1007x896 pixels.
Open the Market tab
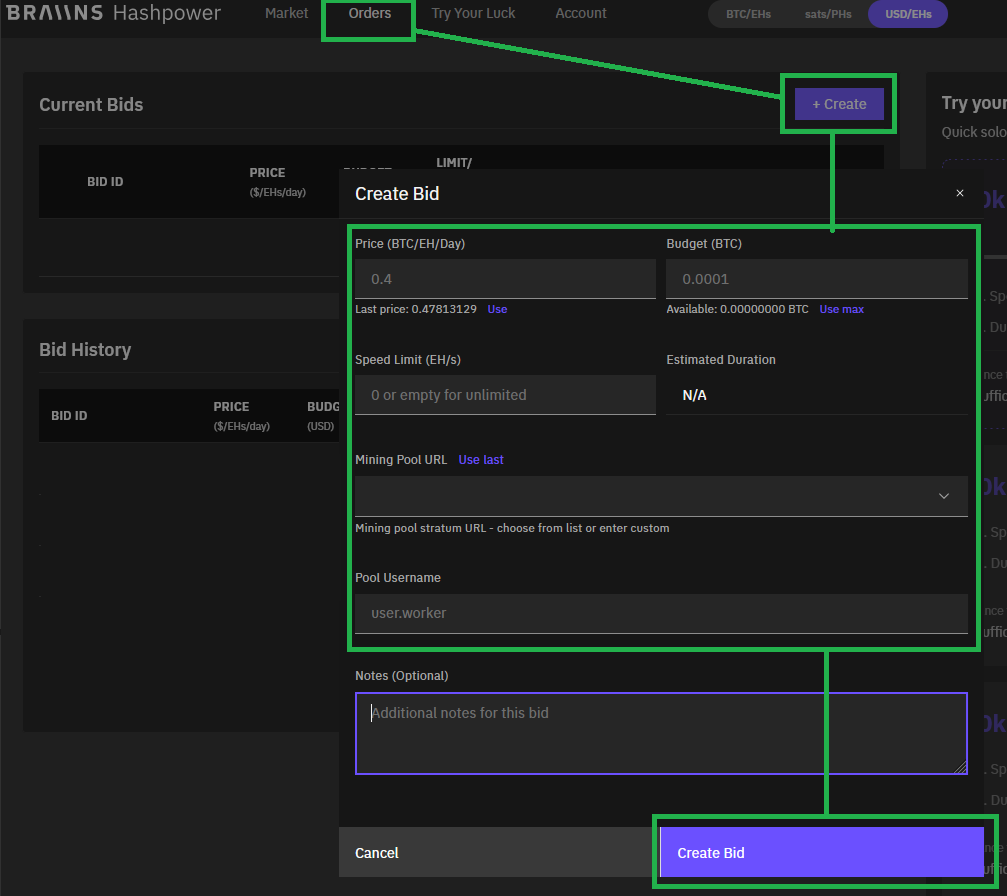(x=286, y=13)
